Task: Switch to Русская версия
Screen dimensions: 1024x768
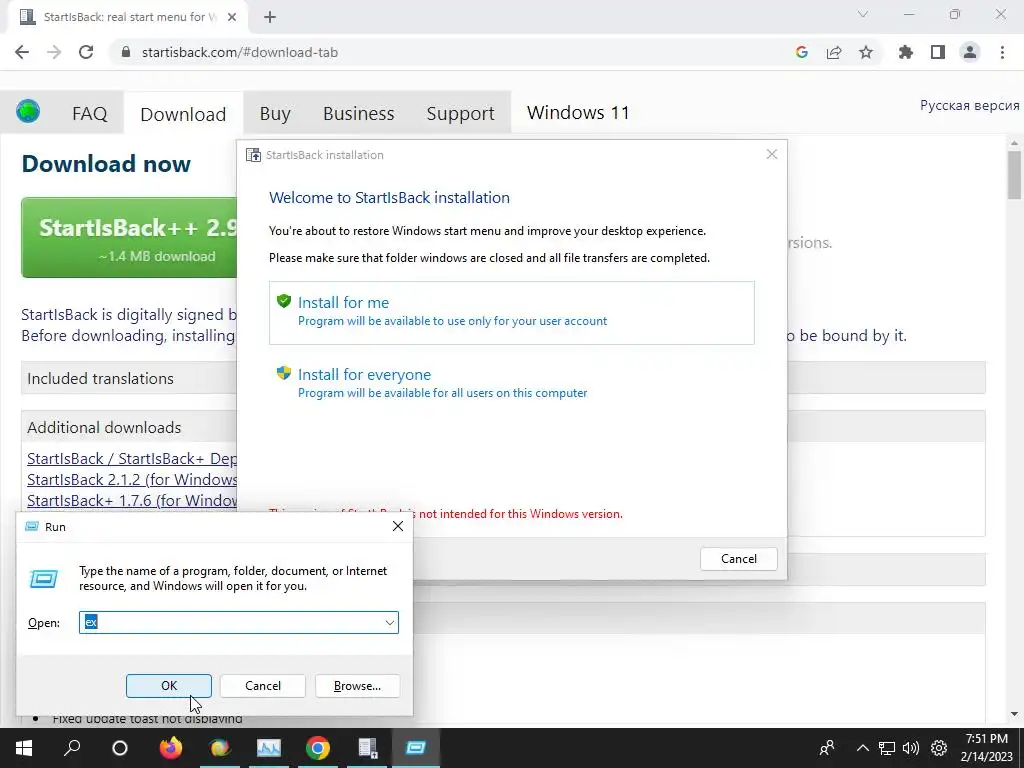Action: (969, 105)
